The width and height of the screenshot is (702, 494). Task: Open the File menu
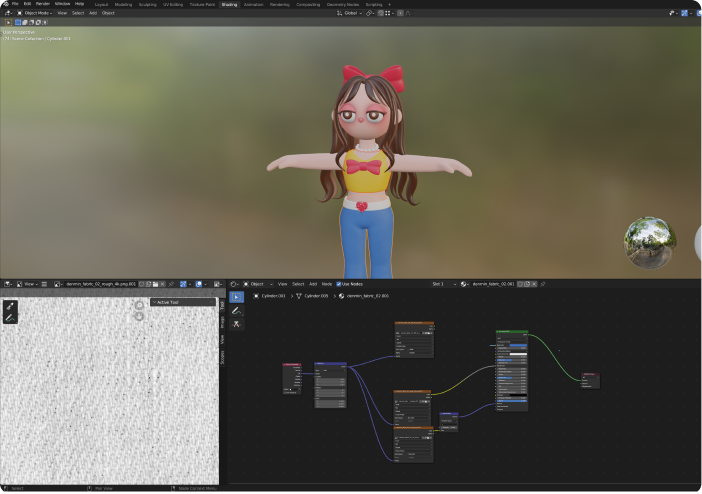pyautogui.click(x=15, y=4)
